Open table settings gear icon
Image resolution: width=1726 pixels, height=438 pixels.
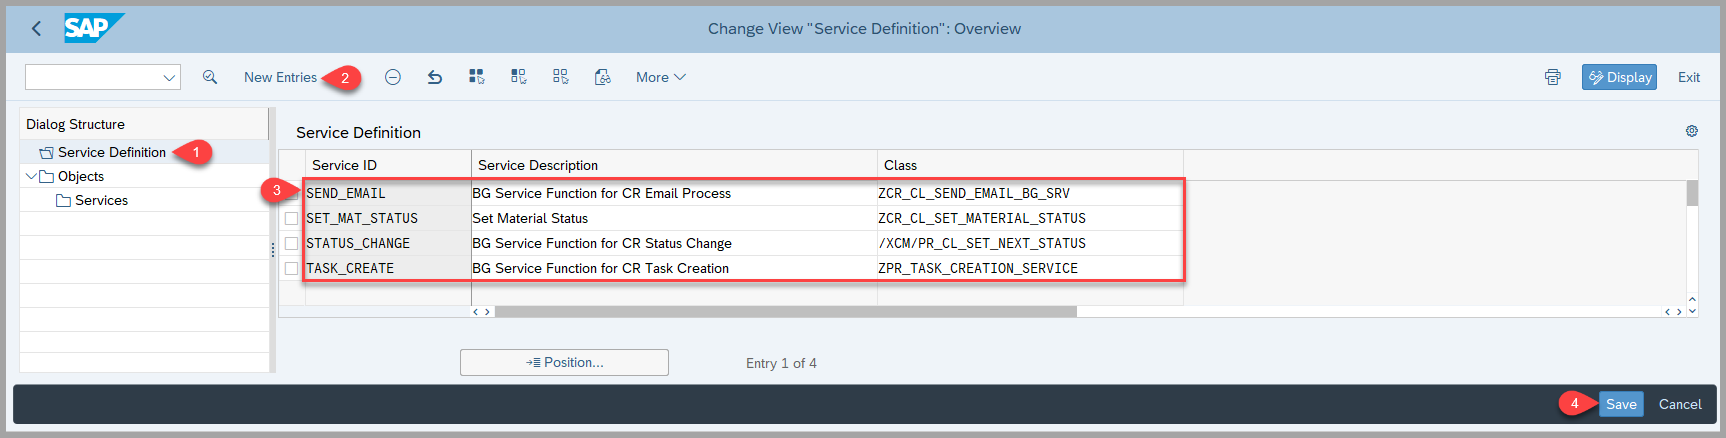click(x=1692, y=131)
